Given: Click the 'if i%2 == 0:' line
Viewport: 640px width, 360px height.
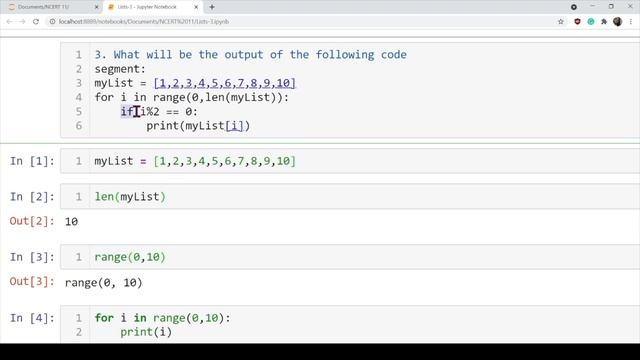Looking at the screenshot, I should 159,111.
